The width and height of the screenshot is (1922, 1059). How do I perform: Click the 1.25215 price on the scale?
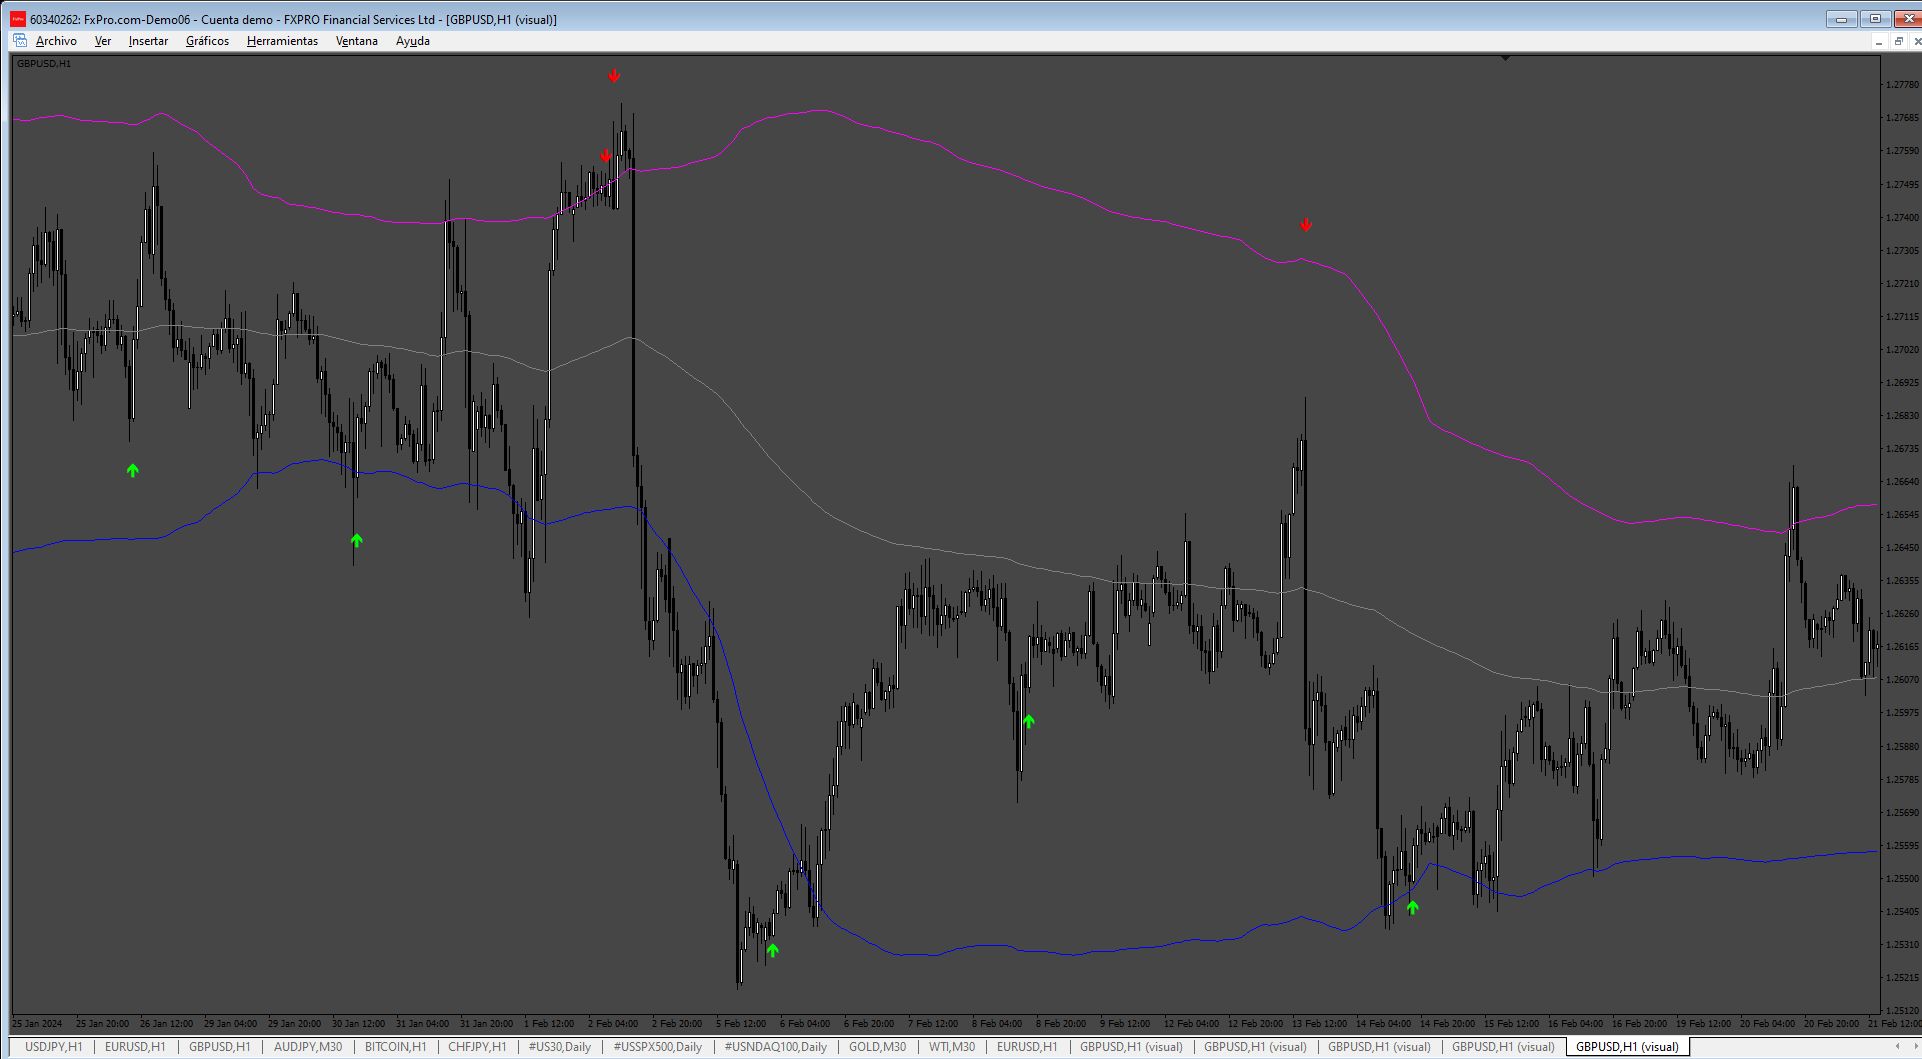point(1902,978)
